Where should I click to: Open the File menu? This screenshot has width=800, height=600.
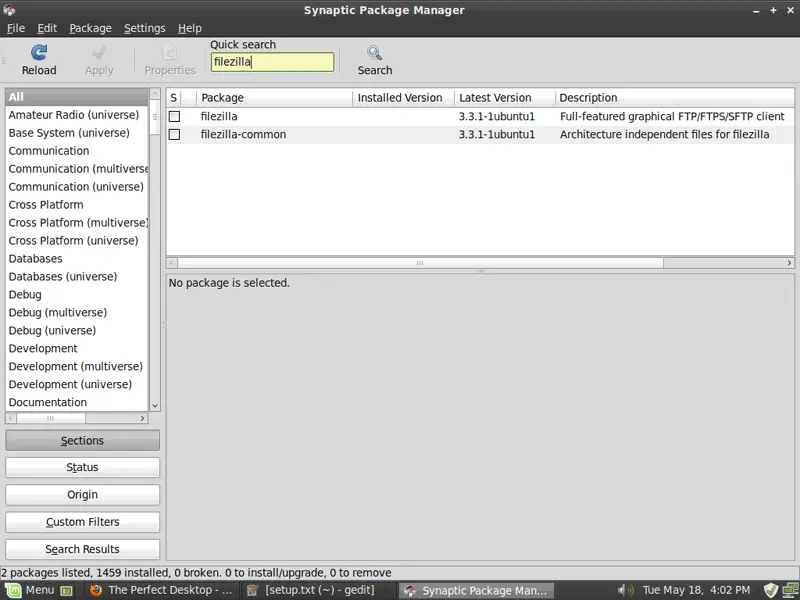point(16,28)
